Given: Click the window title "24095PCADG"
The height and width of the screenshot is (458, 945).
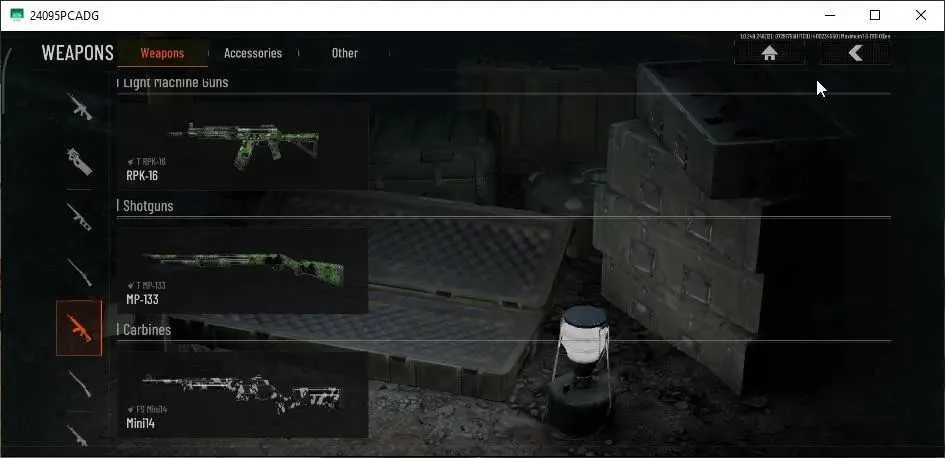Looking at the screenshot, I should coord(64,15).
